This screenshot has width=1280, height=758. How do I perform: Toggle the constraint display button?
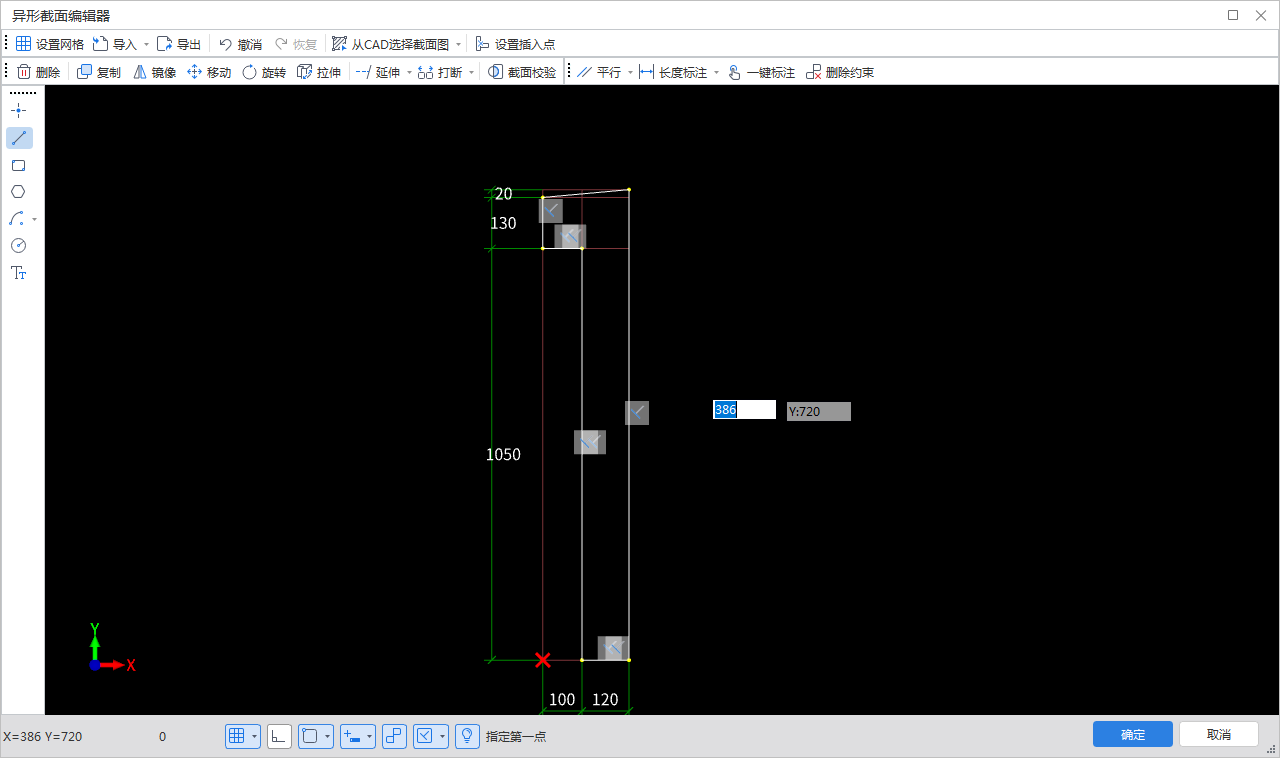[x=425, y=736]
